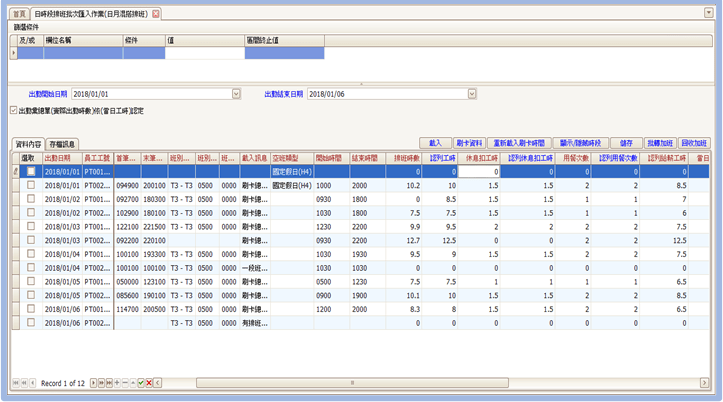Viewport: 723px width, 402px height.
Task: Click the 顯示/隱藏時段 button
Action: point(581,143)
